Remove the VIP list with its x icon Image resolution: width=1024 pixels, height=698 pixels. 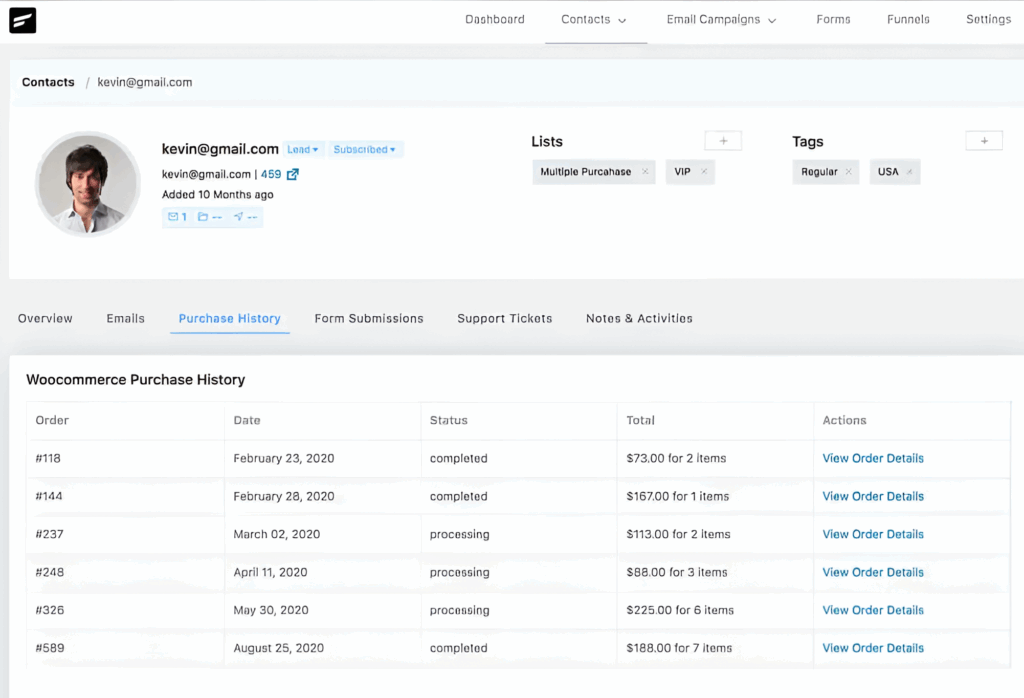pyautogui.click(x=704, y=171)
